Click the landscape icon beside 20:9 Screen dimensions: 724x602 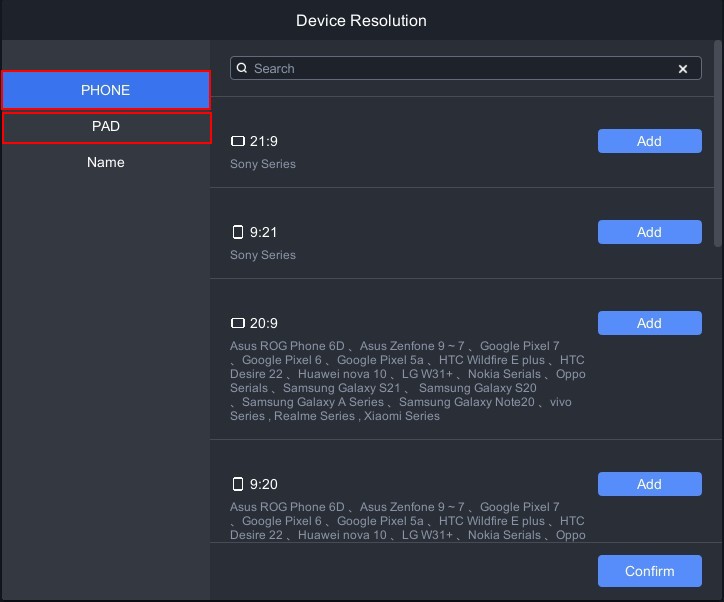(x=238, y=323)
